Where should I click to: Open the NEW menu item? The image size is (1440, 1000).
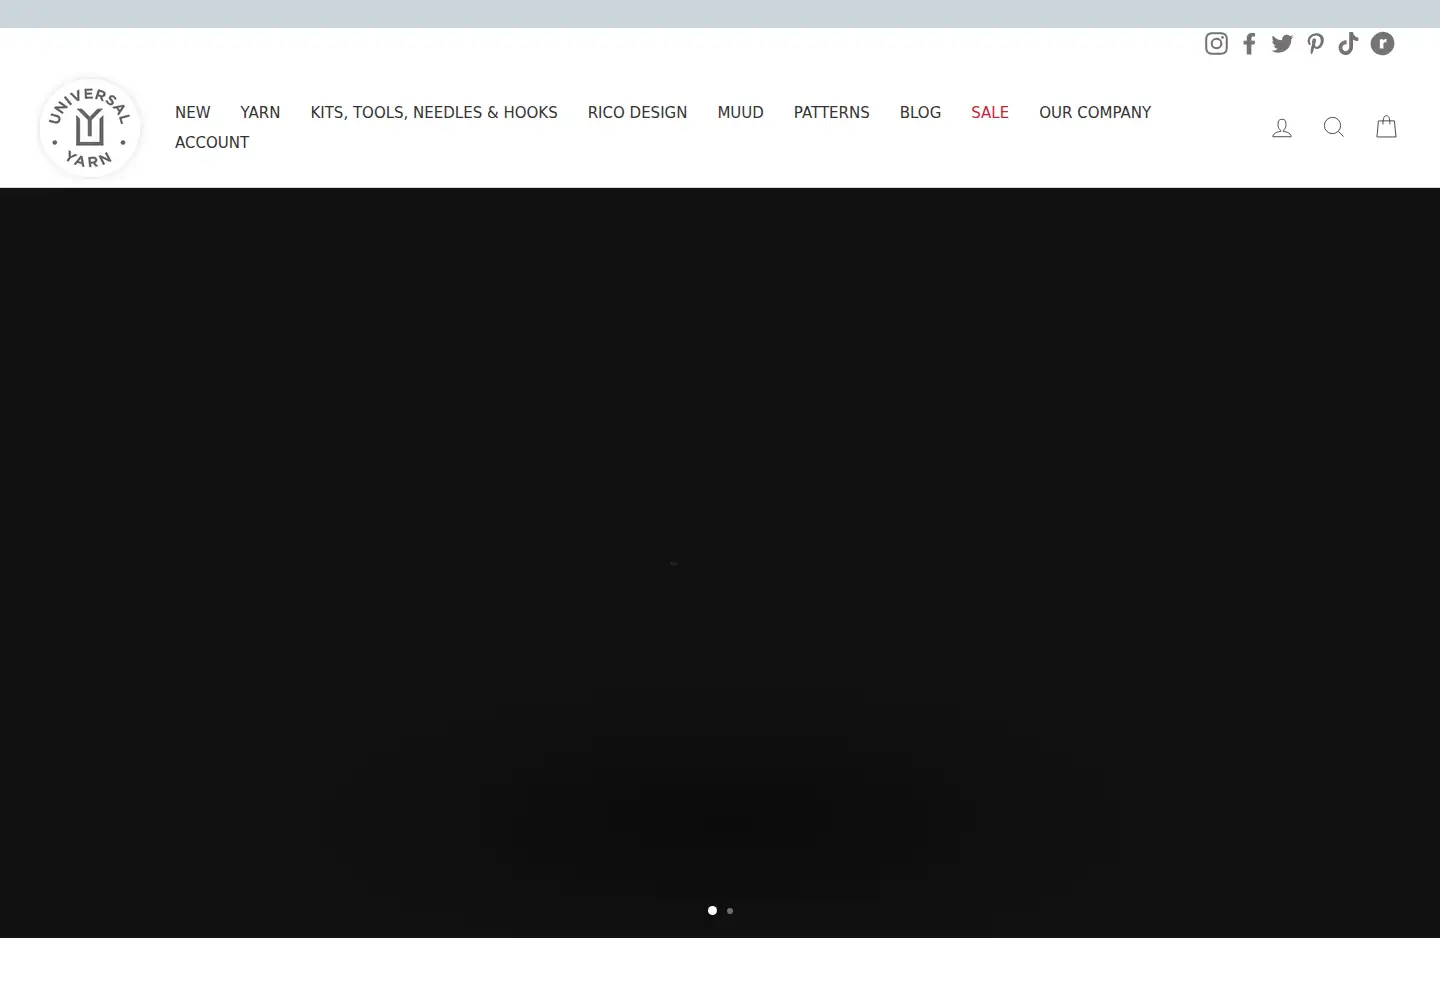coord(193,112)
